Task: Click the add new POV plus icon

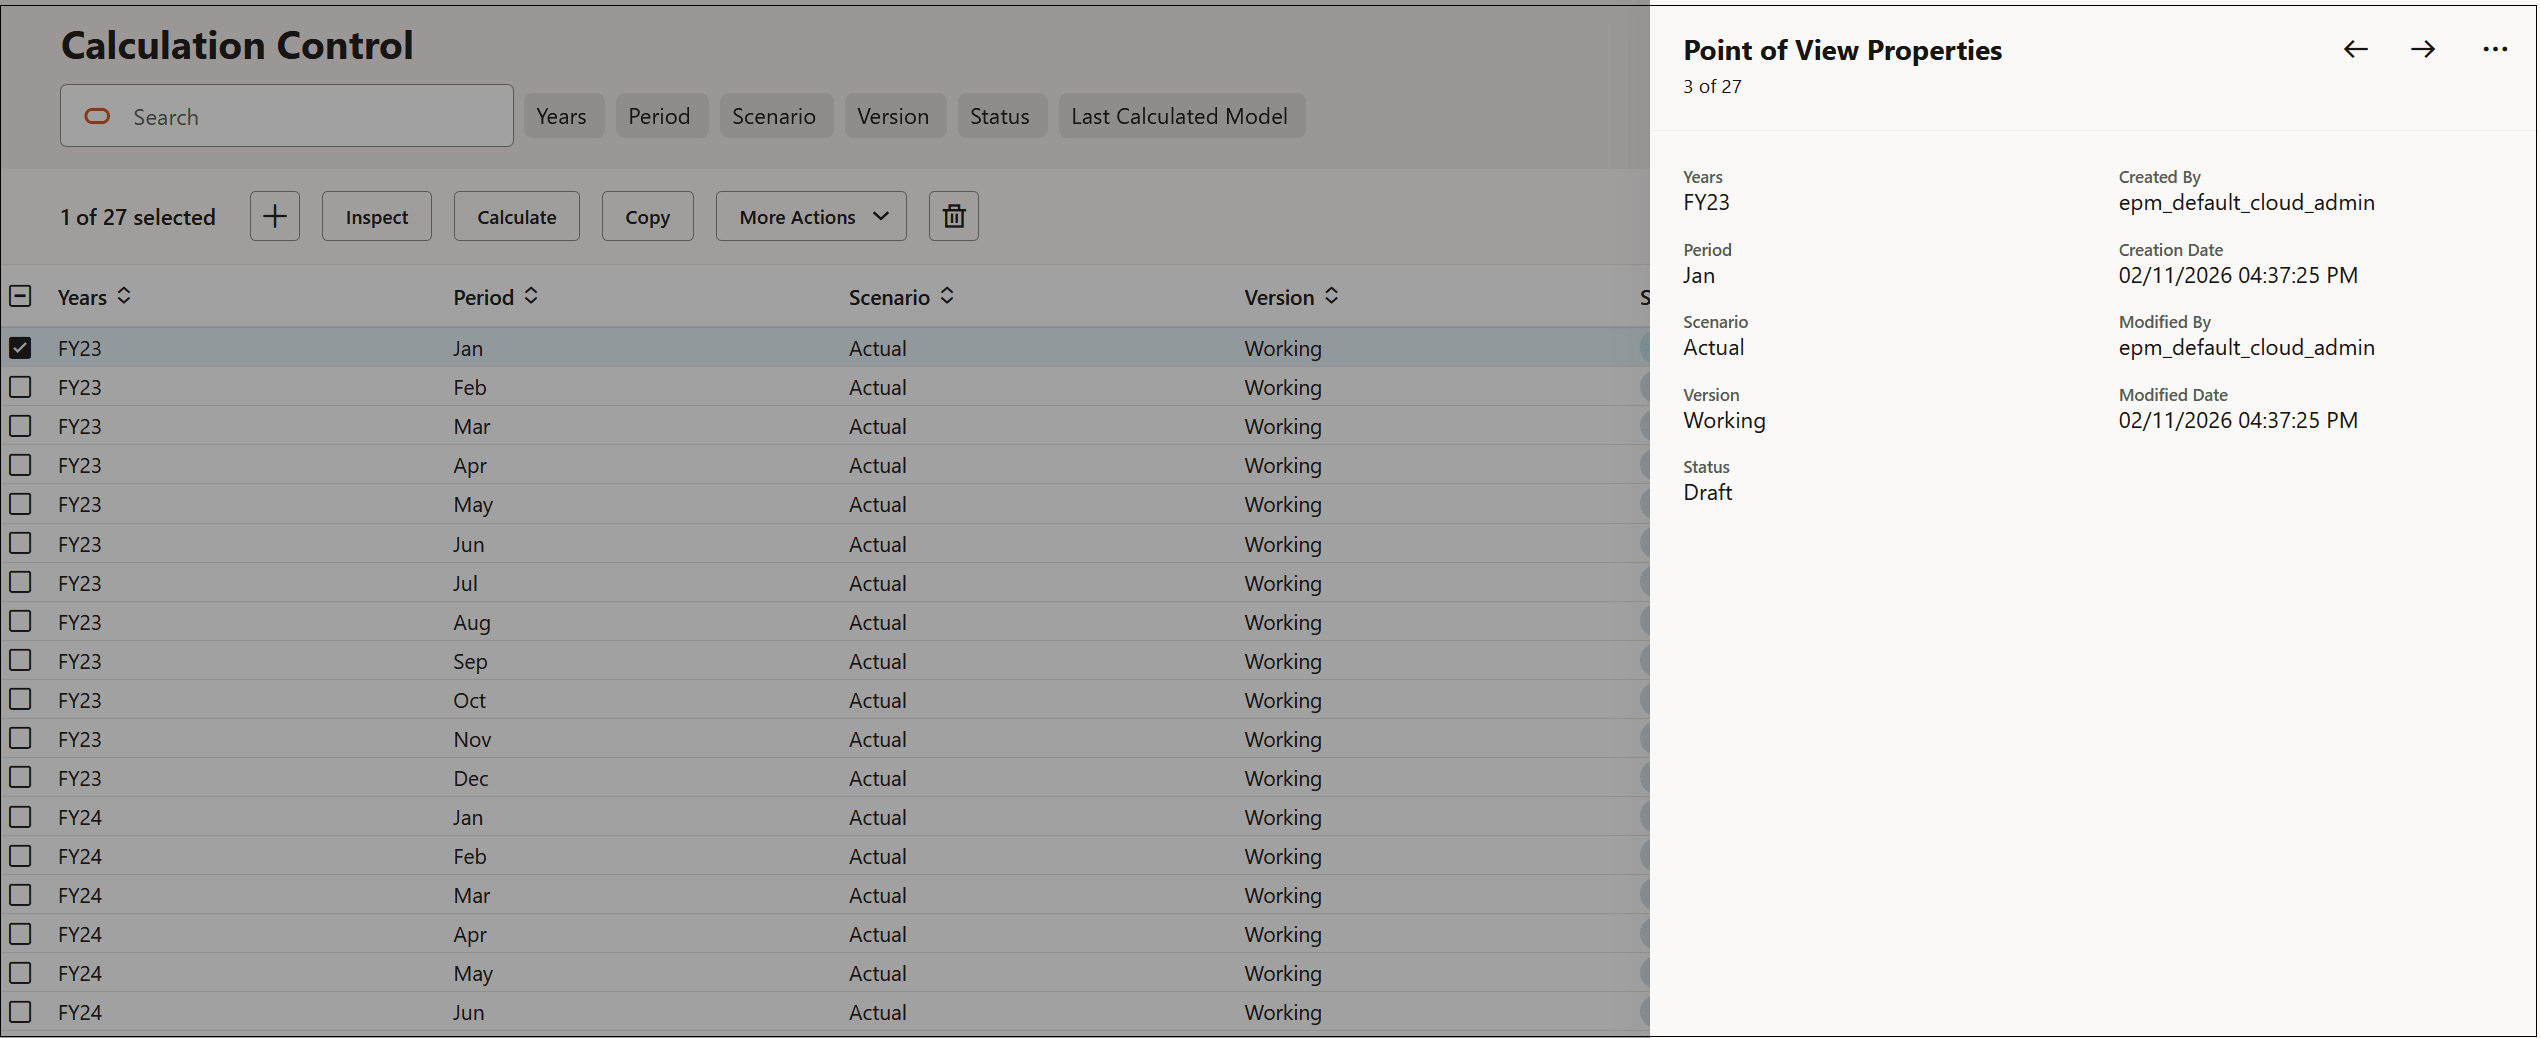Action: point(274,216)
